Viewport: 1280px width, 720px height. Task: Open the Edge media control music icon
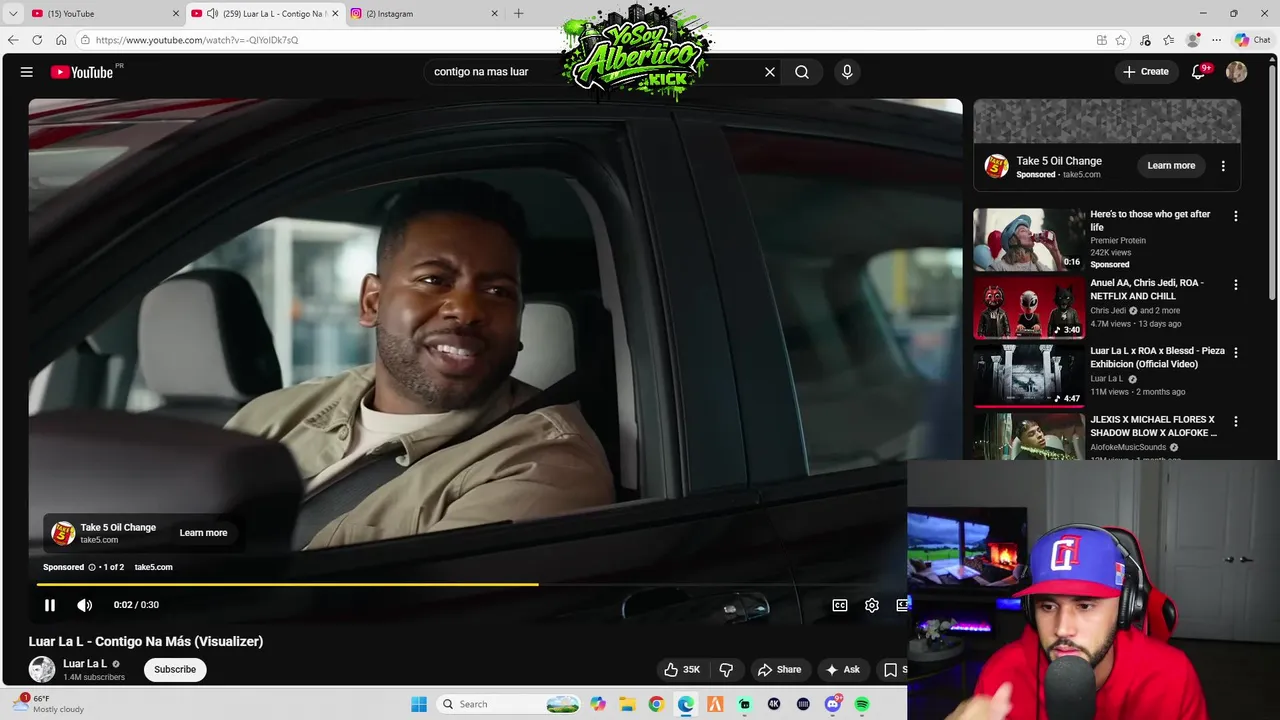tap(1145, 40)
